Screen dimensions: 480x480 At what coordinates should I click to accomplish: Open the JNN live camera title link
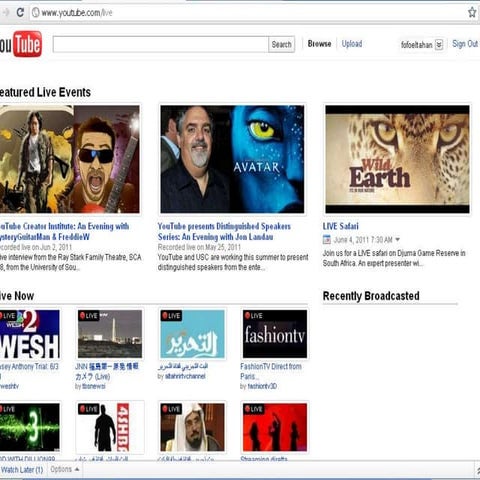tap(107, 371)
